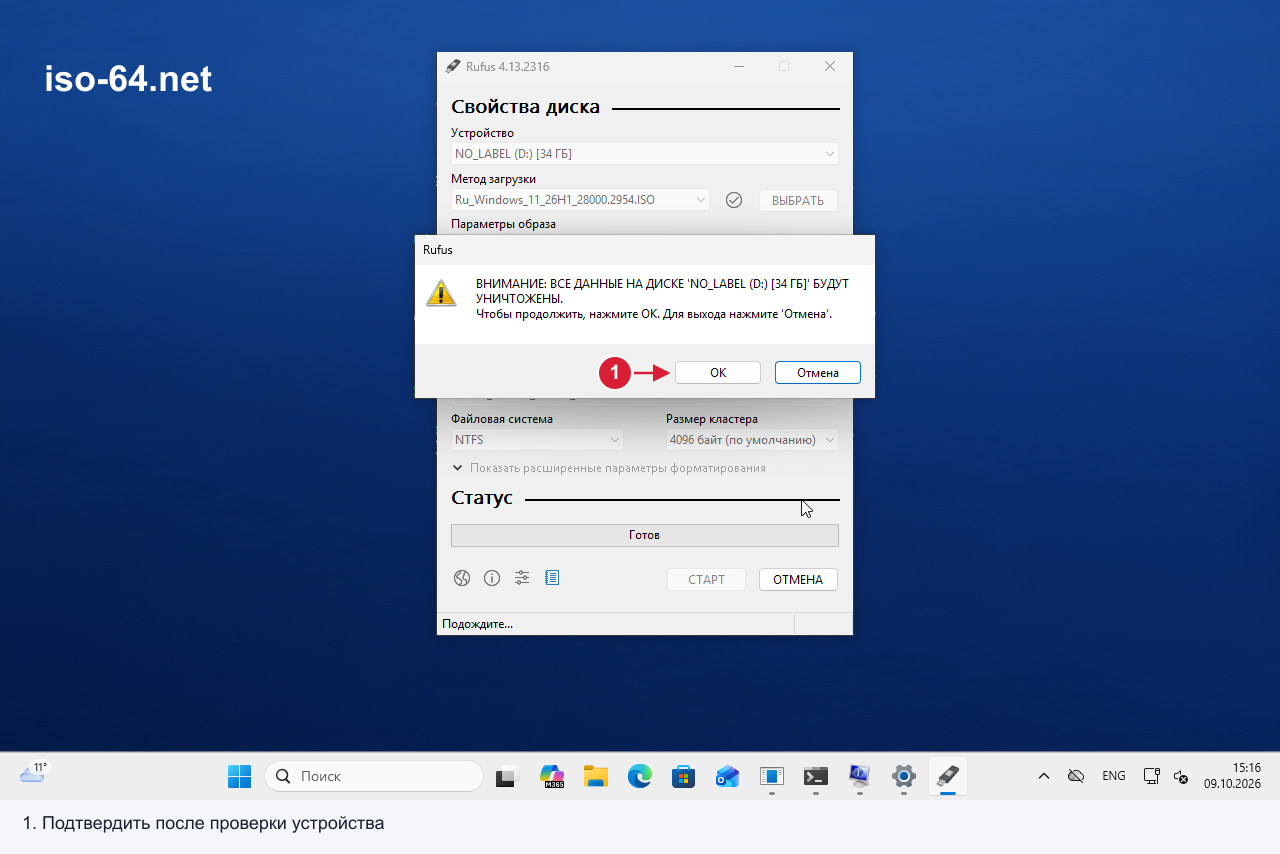
Task: Click the ОТМЕНА button in Rufus main window
Action: 798,579
